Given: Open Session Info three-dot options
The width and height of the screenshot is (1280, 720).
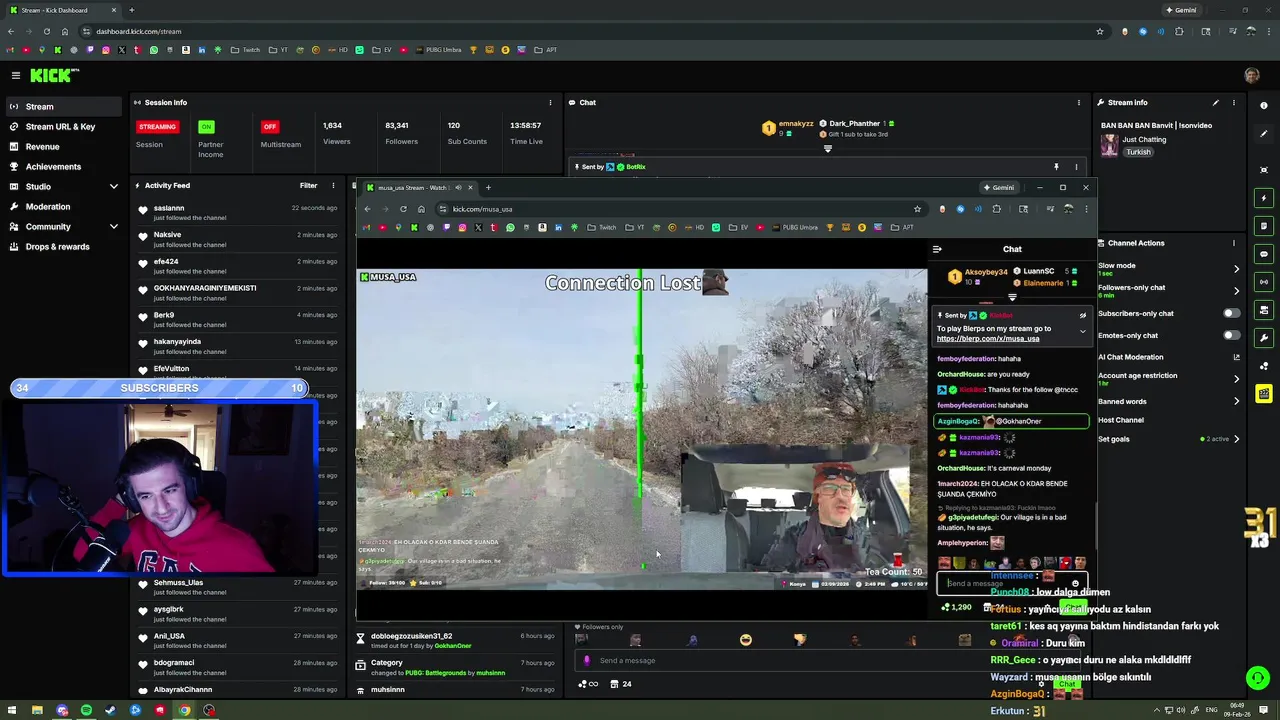Looking at the screenshot, I should [x=549, y=102].
